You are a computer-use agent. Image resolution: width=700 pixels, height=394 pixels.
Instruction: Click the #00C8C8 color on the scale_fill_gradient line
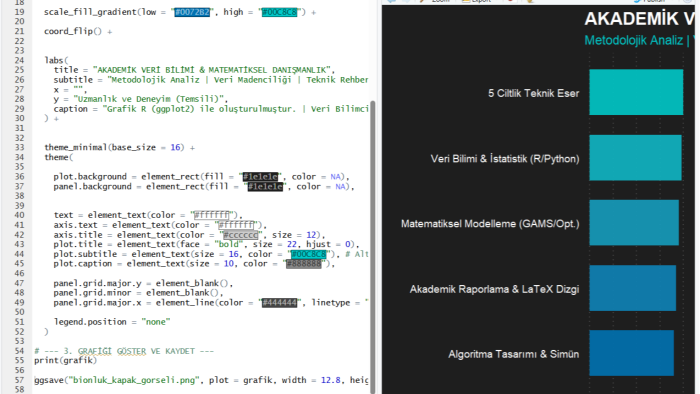(279, 12)
